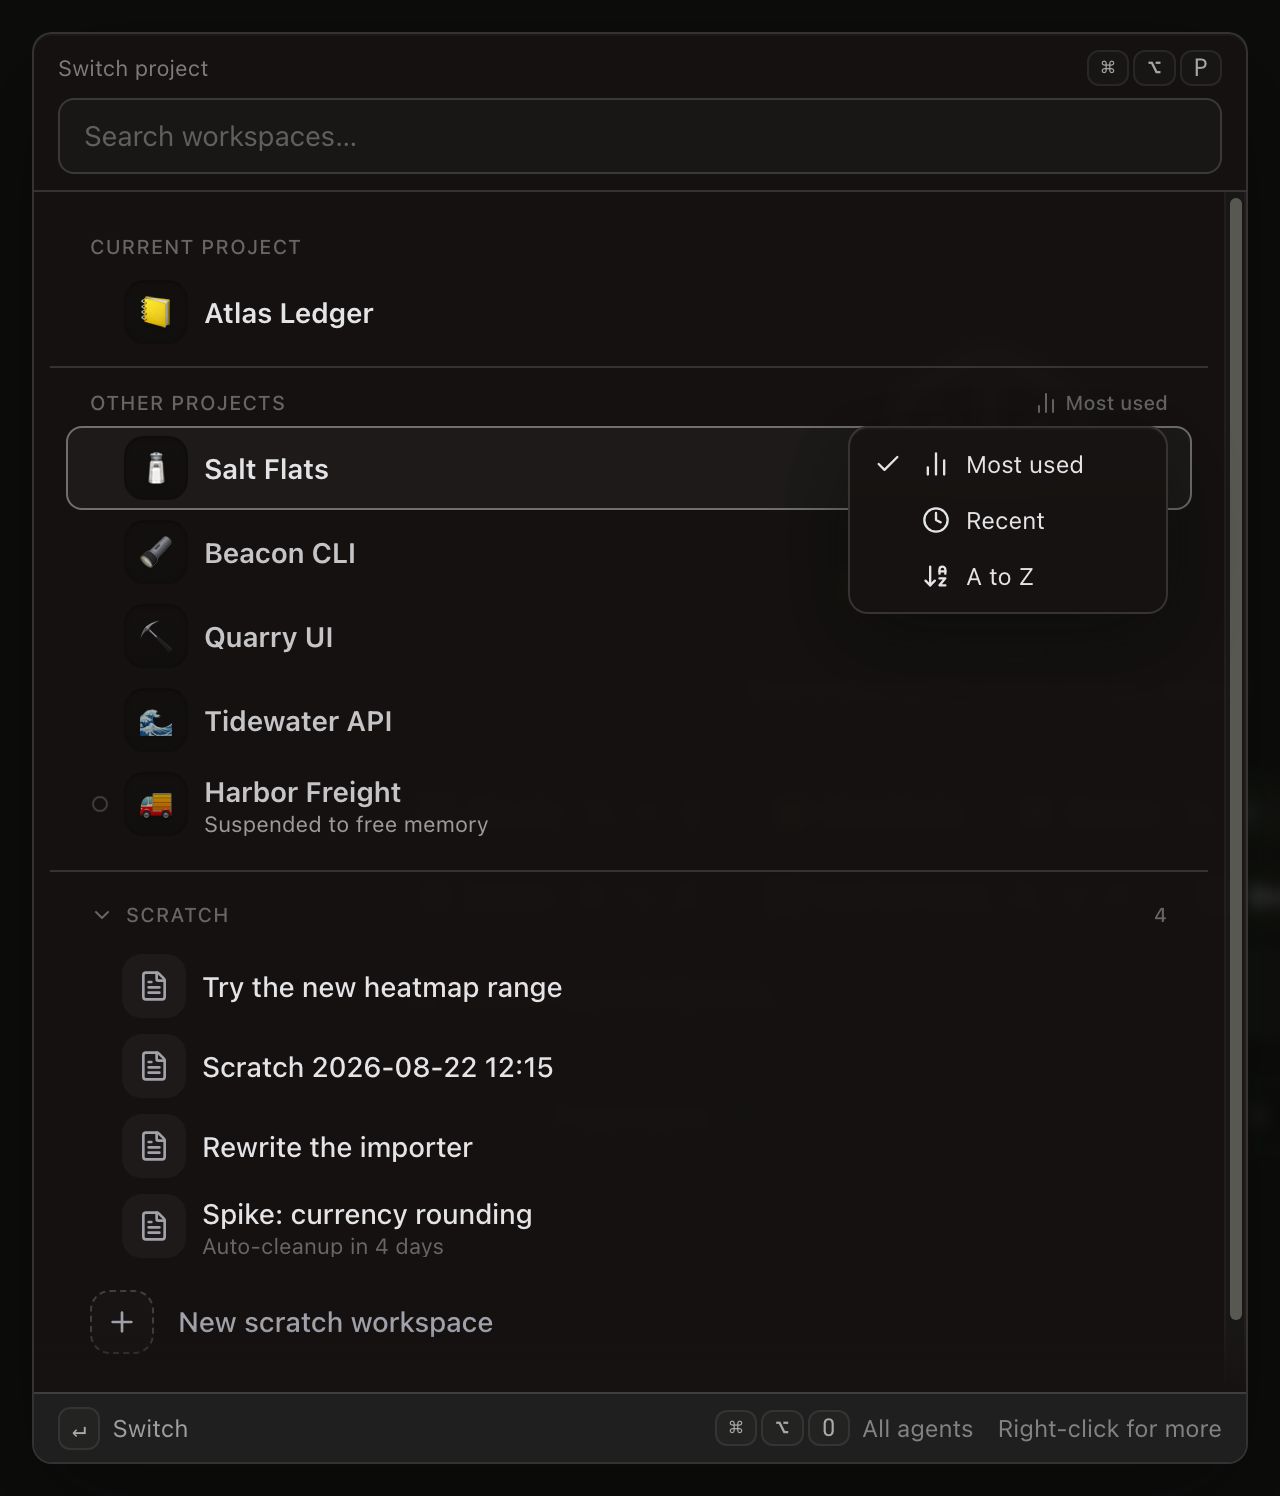Open the Most used sort dropdown header

1102,403
